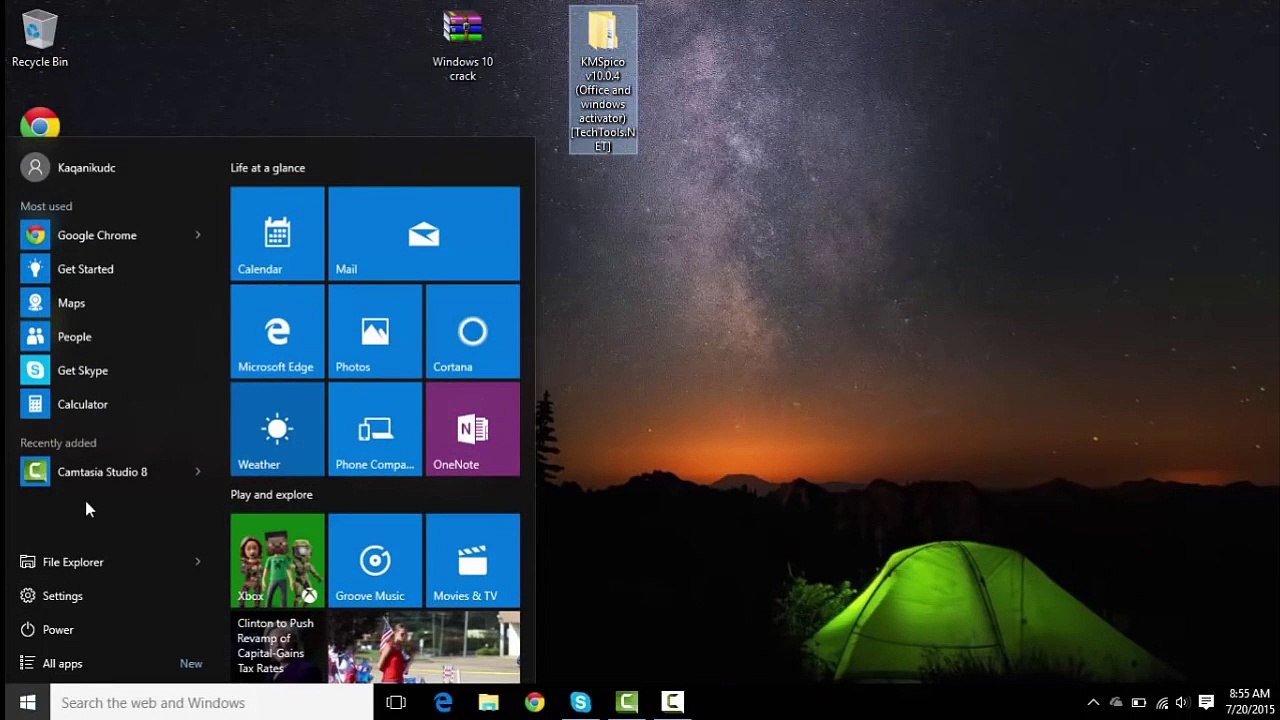
Task: Click the Play and explore group heading
Action: click(x=272, y=495)
